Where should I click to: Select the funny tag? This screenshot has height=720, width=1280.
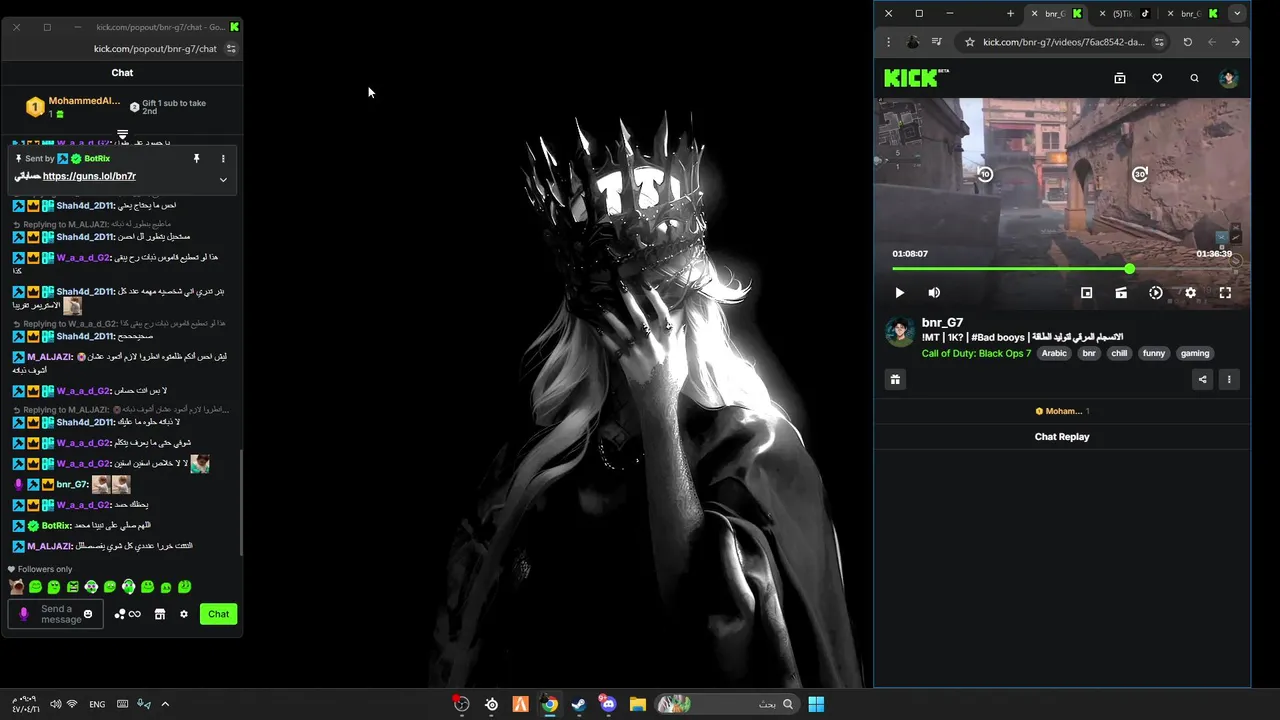(x=1154, y=353)
